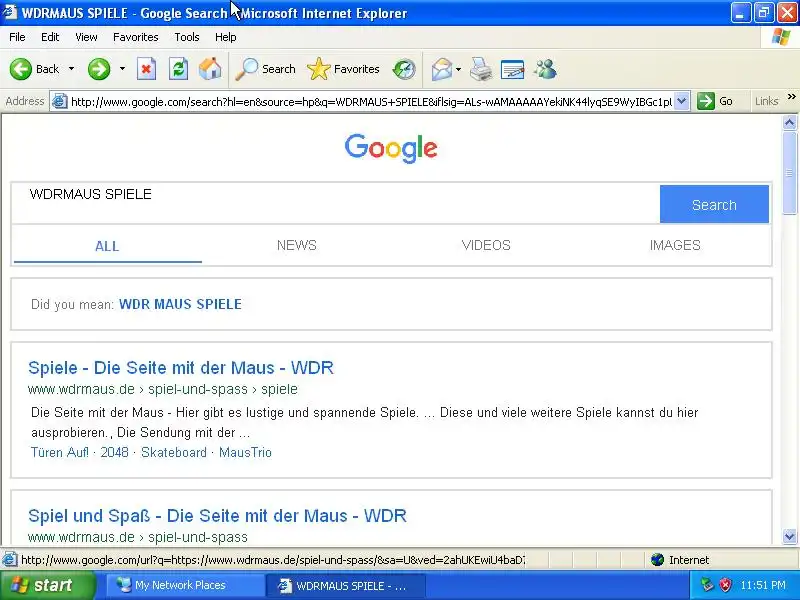800x600 pixels.
Task: Open the Favorites menu in the menu bar
Action: point(136,37)
